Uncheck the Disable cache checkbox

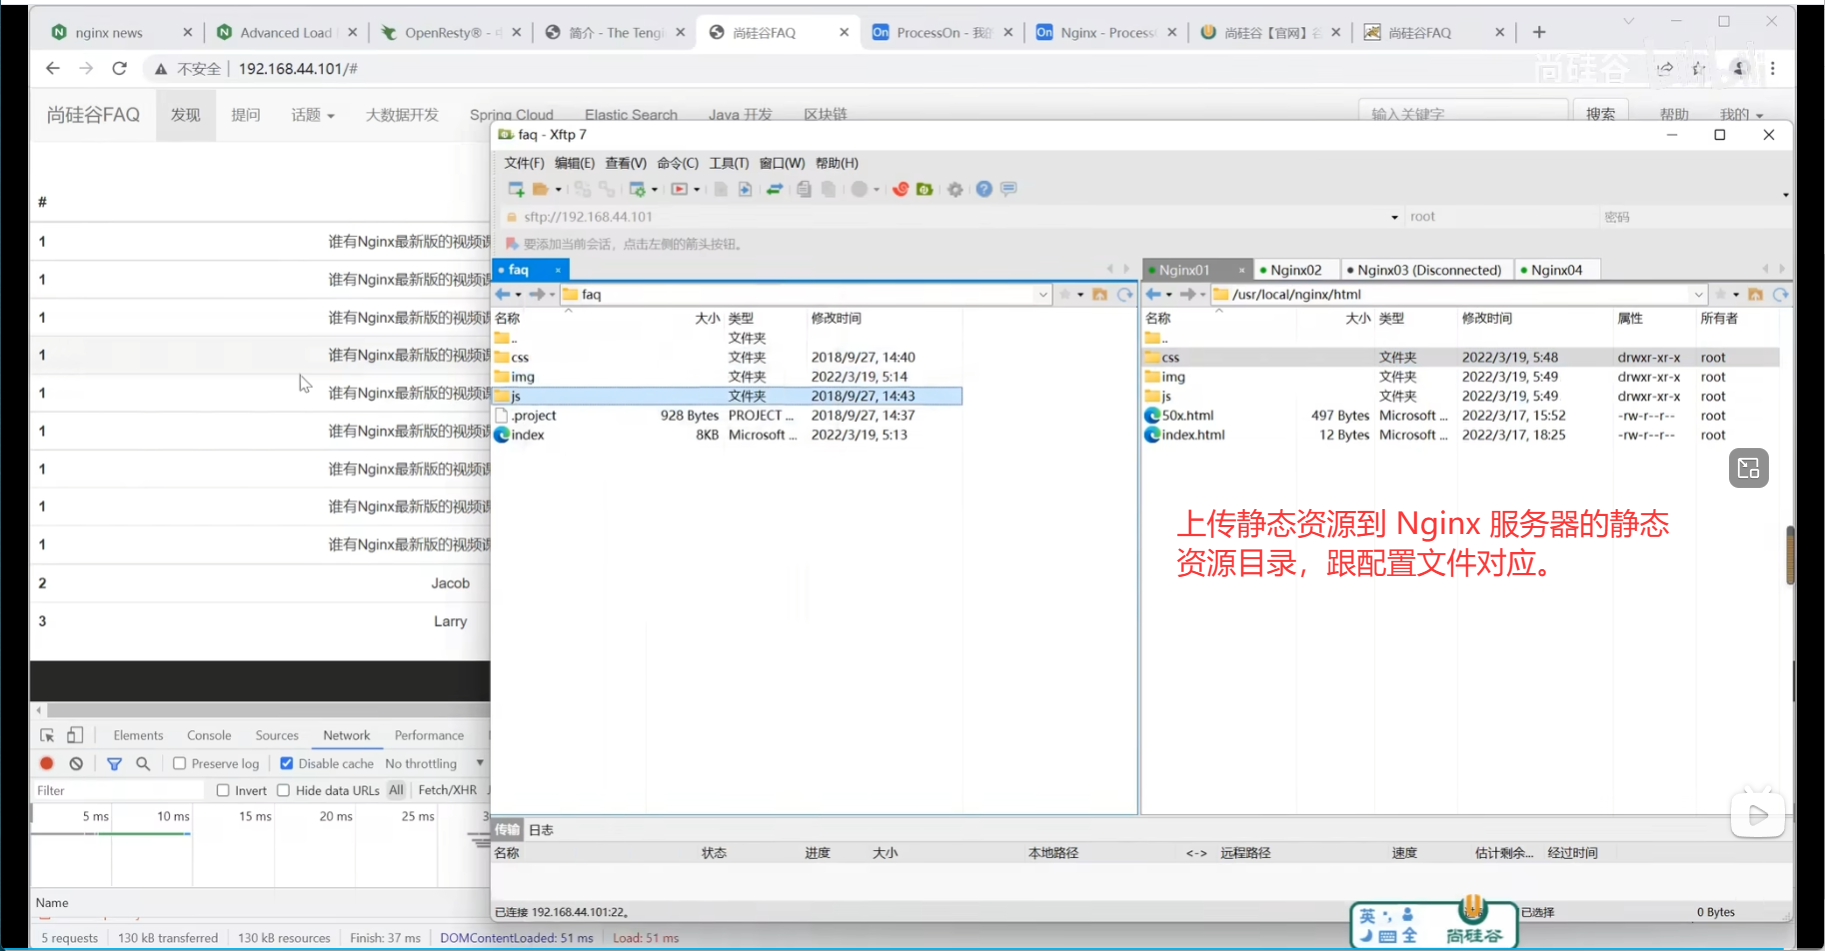tap(287, 763)
